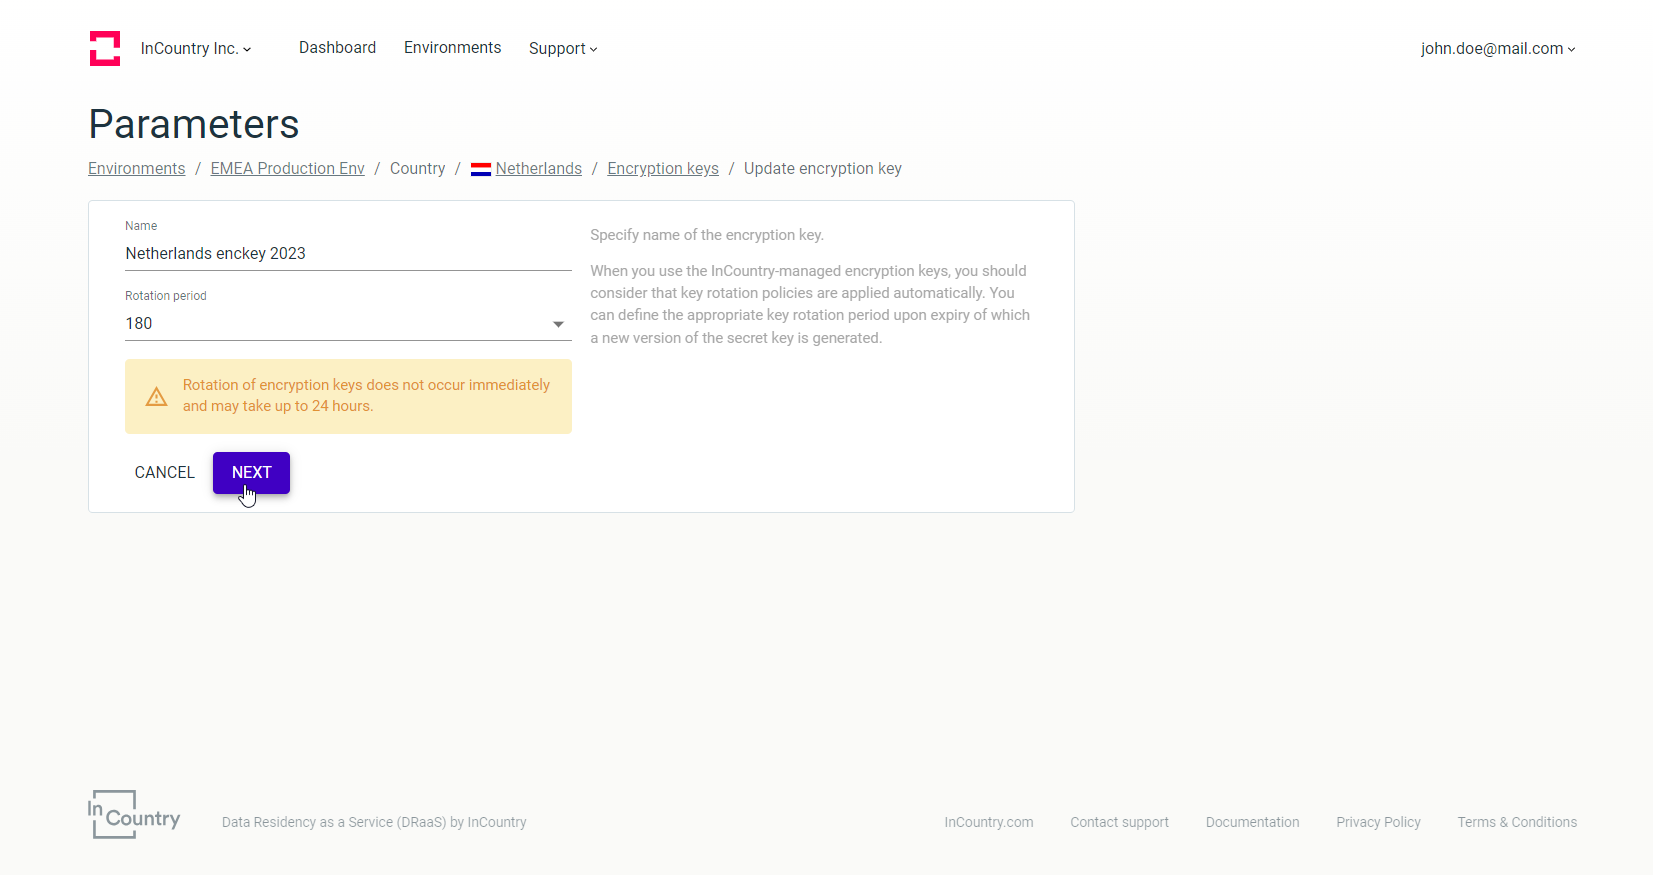1653x875 pixels.
Task: Open the InCountry.com footer link
Action: click(989, 822)
